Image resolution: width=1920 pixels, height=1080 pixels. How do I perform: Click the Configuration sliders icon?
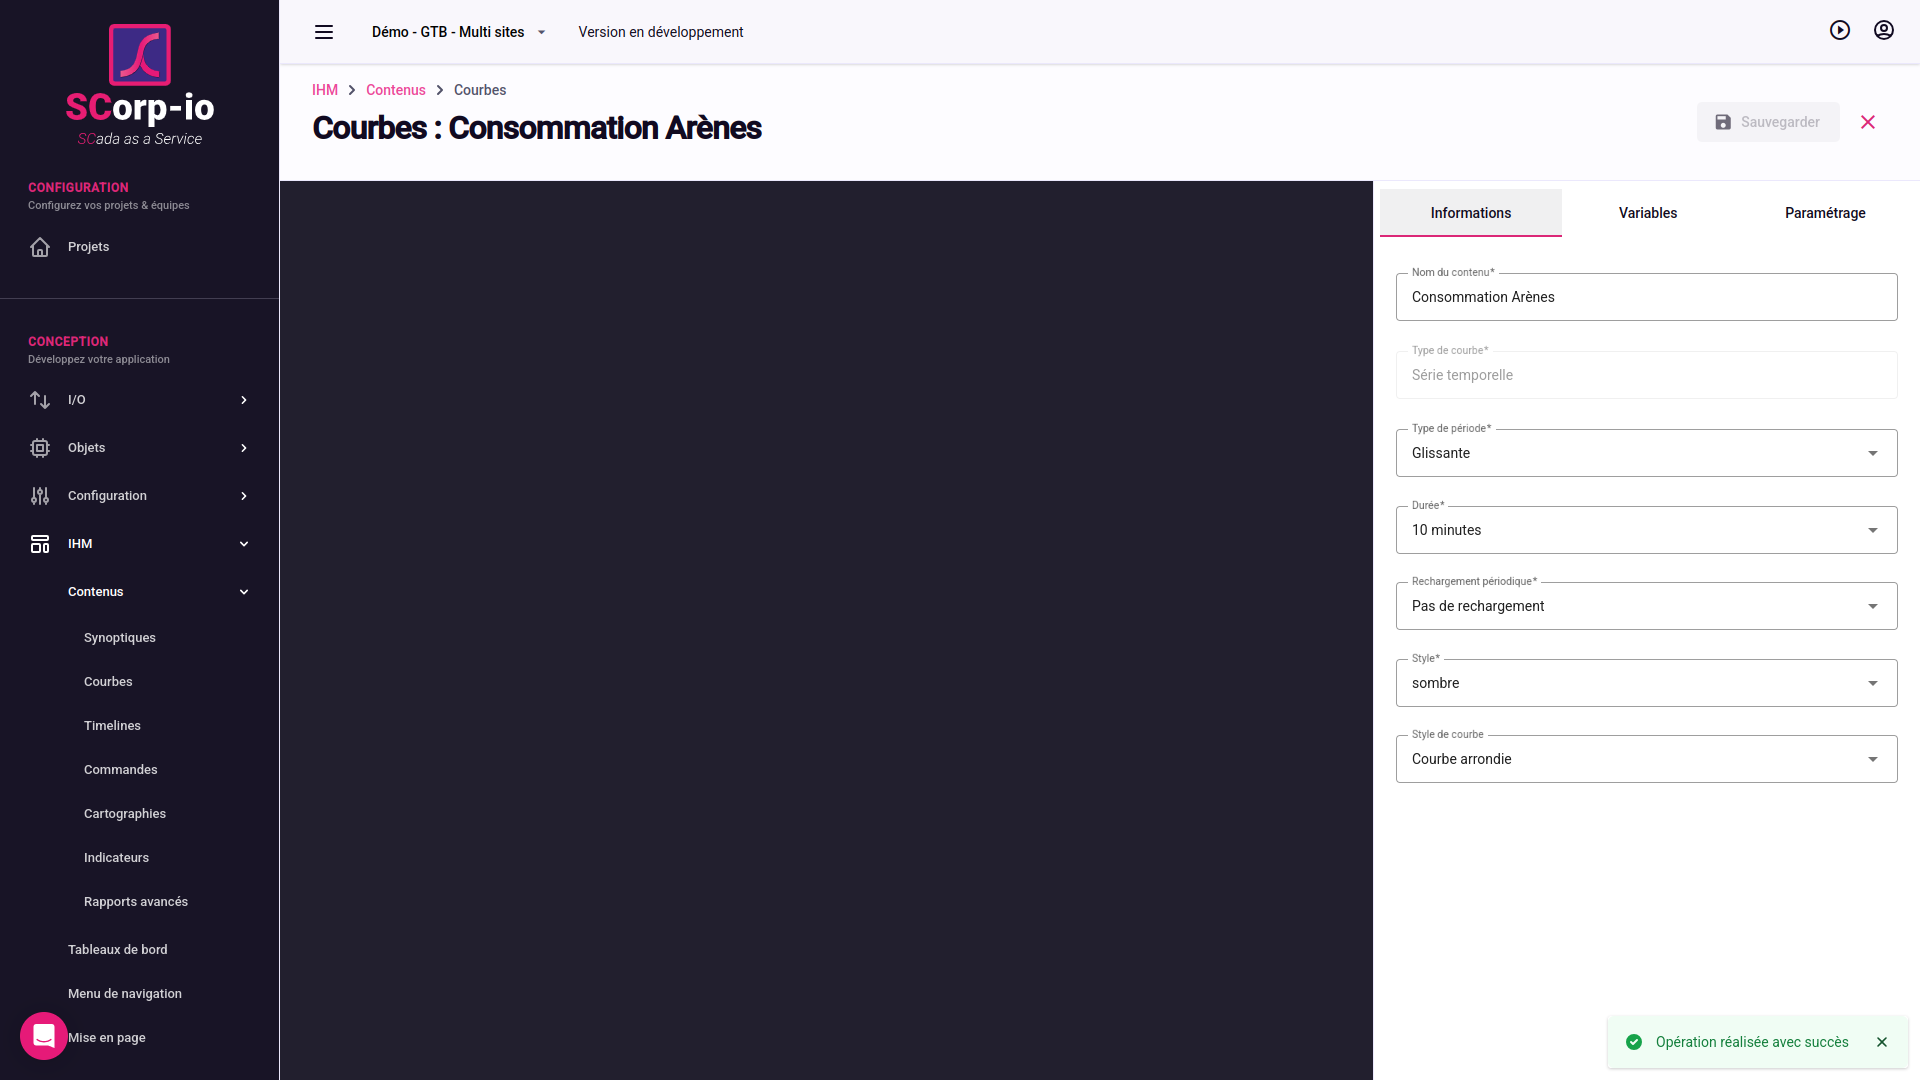click(40, 496)
